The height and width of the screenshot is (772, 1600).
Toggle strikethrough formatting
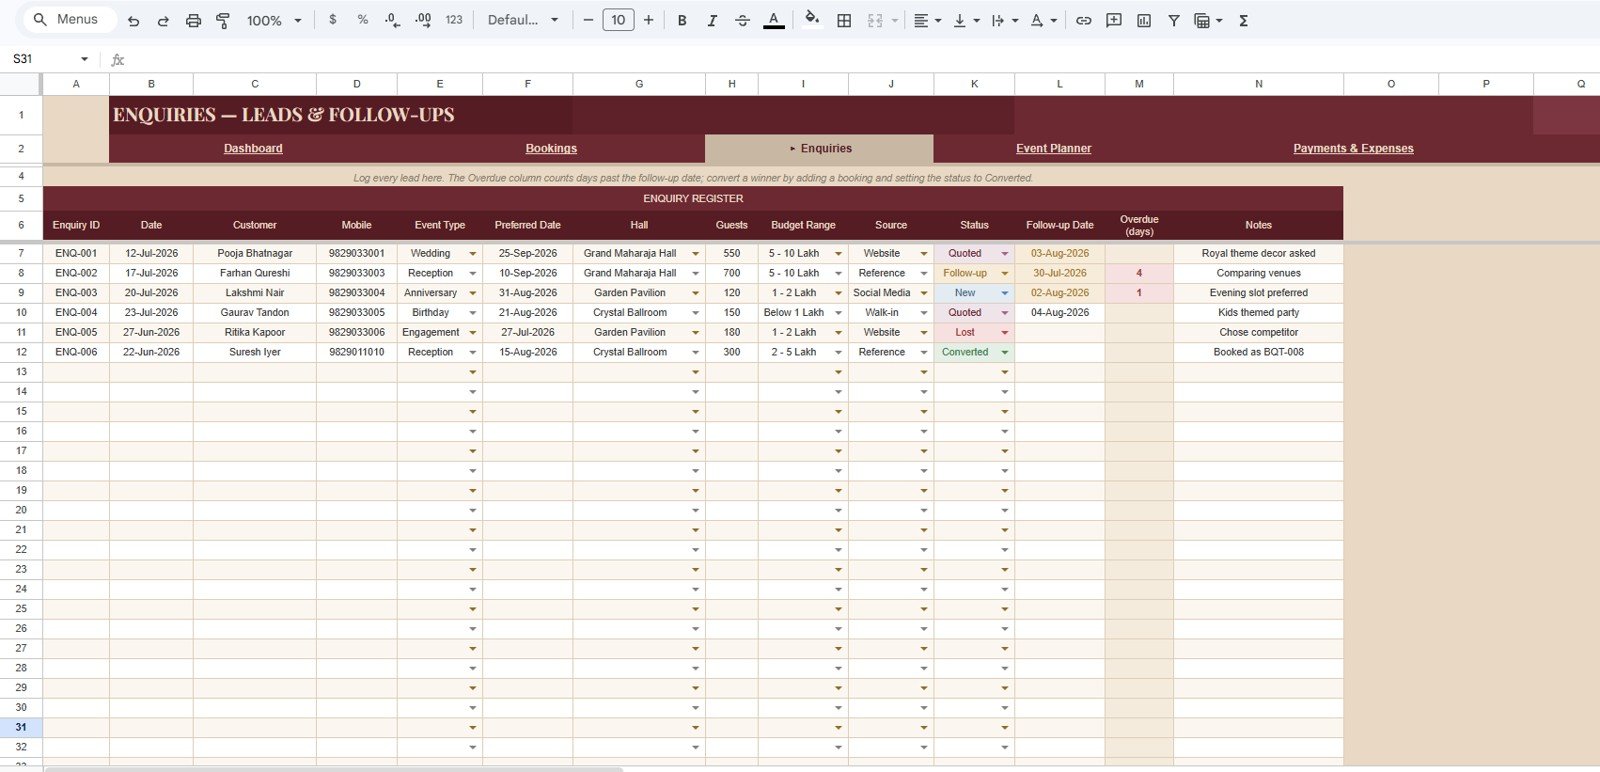pyautogui.click(x=742, y=20)
